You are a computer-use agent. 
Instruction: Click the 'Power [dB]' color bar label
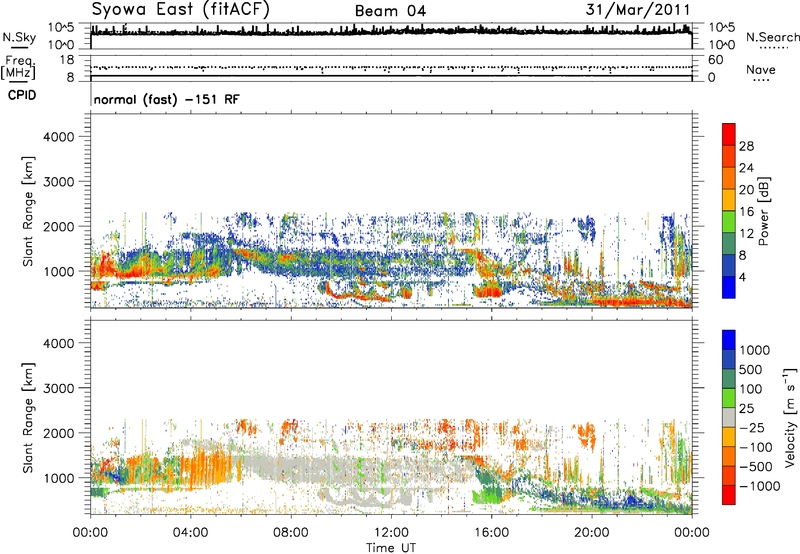coord(763,211)
